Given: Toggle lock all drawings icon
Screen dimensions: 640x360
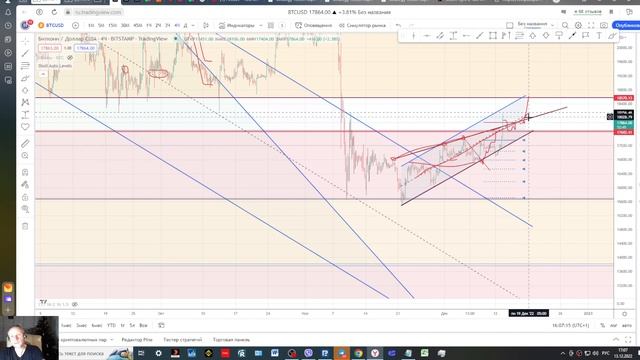Looking at the screenshot, I should [25, 198].
